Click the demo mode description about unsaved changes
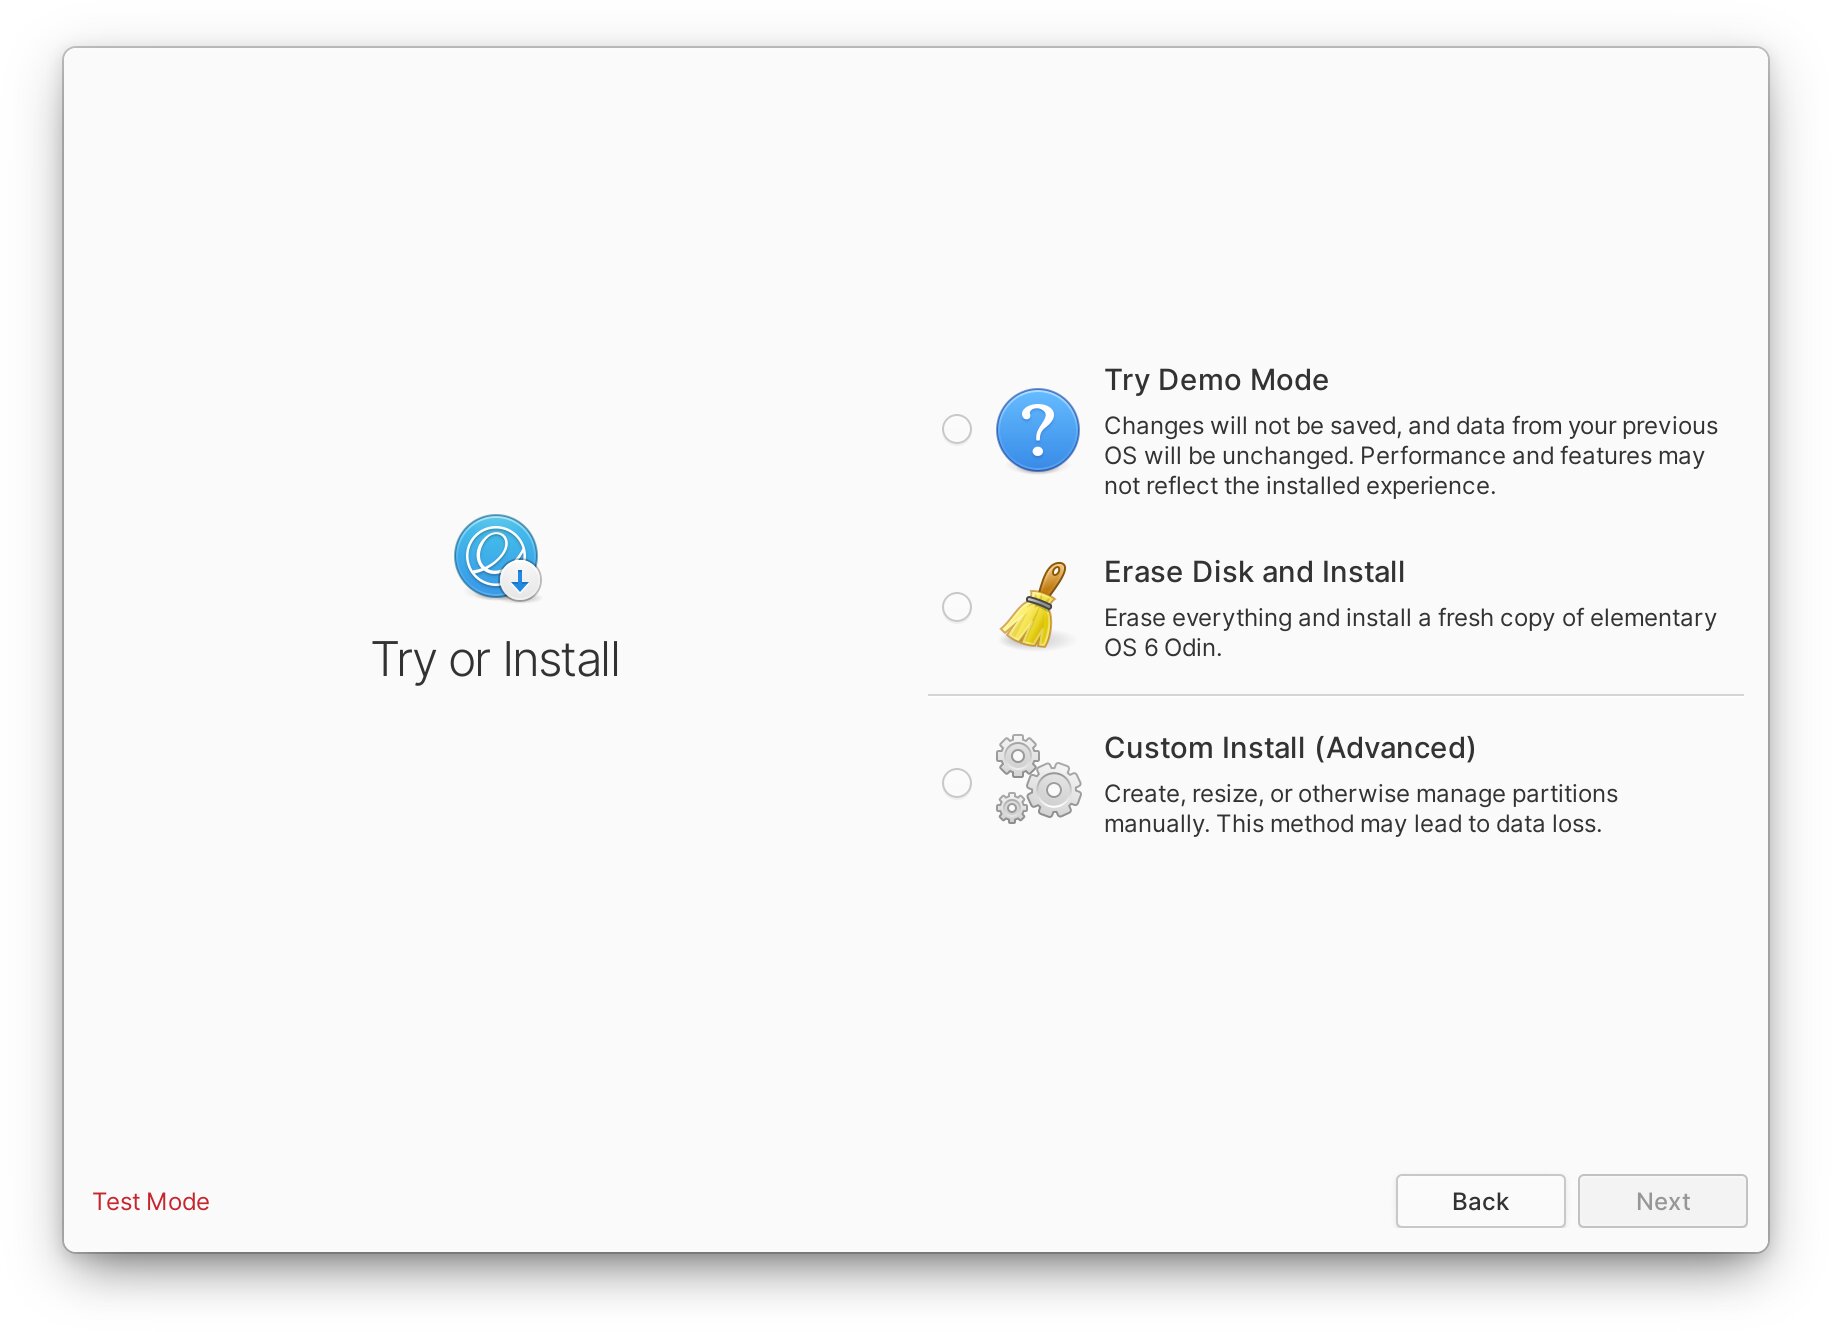 tap(1410, 456)
